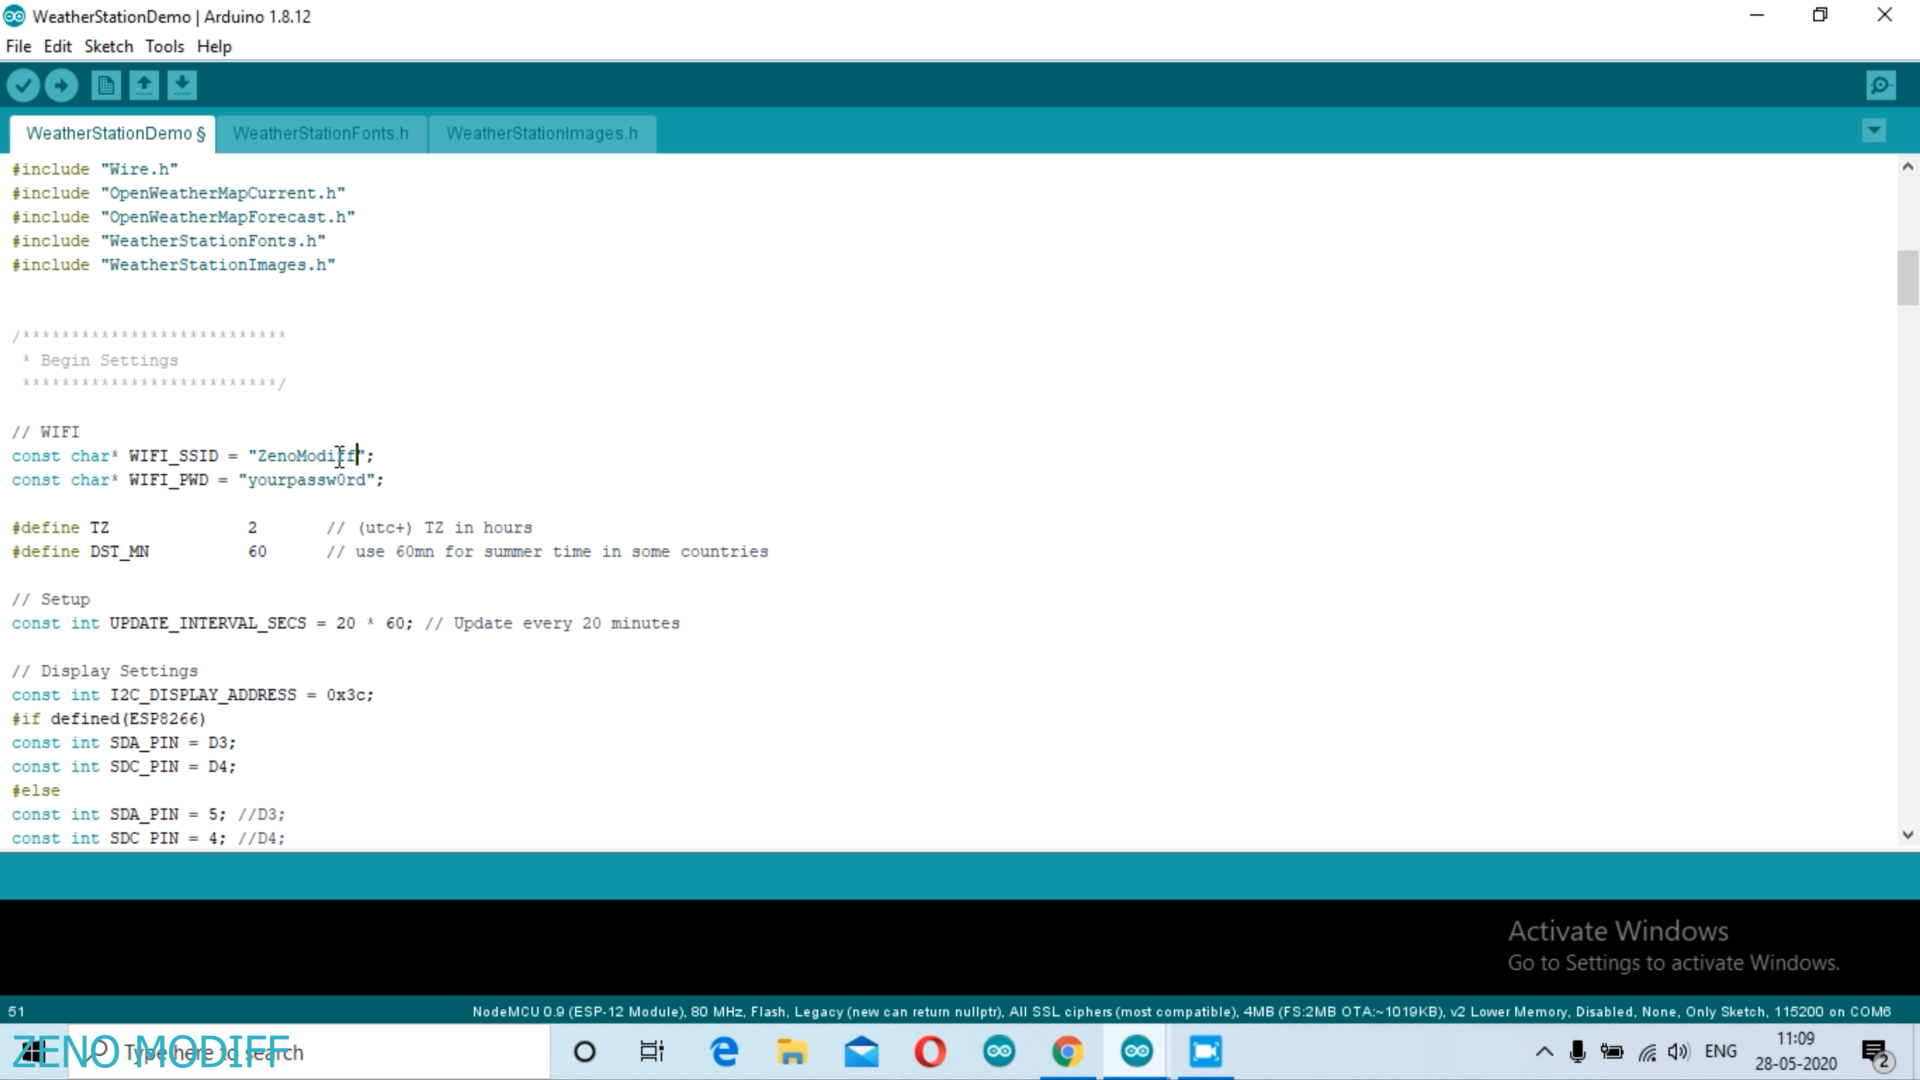
Task: Click the Windows taskbar search box
Action: pos(307,1052)
